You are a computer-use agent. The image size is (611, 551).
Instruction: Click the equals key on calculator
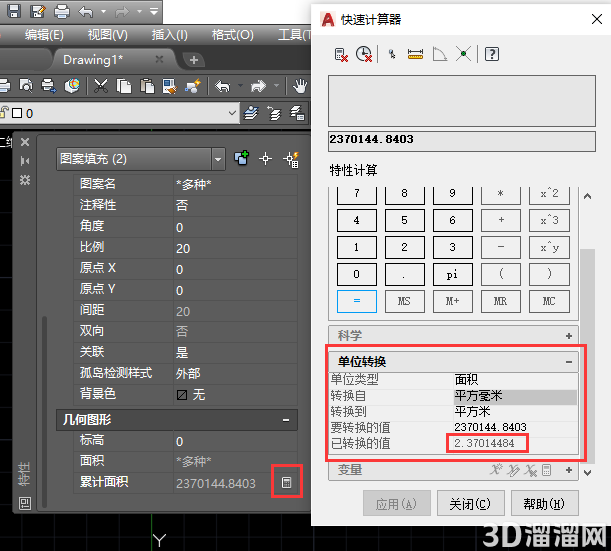click(357, 301)
